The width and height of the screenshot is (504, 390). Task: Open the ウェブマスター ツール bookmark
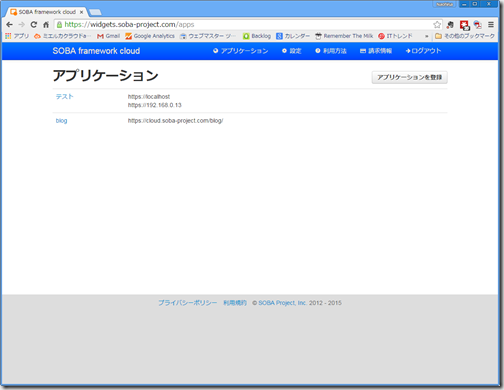click(x=208, y=36)
